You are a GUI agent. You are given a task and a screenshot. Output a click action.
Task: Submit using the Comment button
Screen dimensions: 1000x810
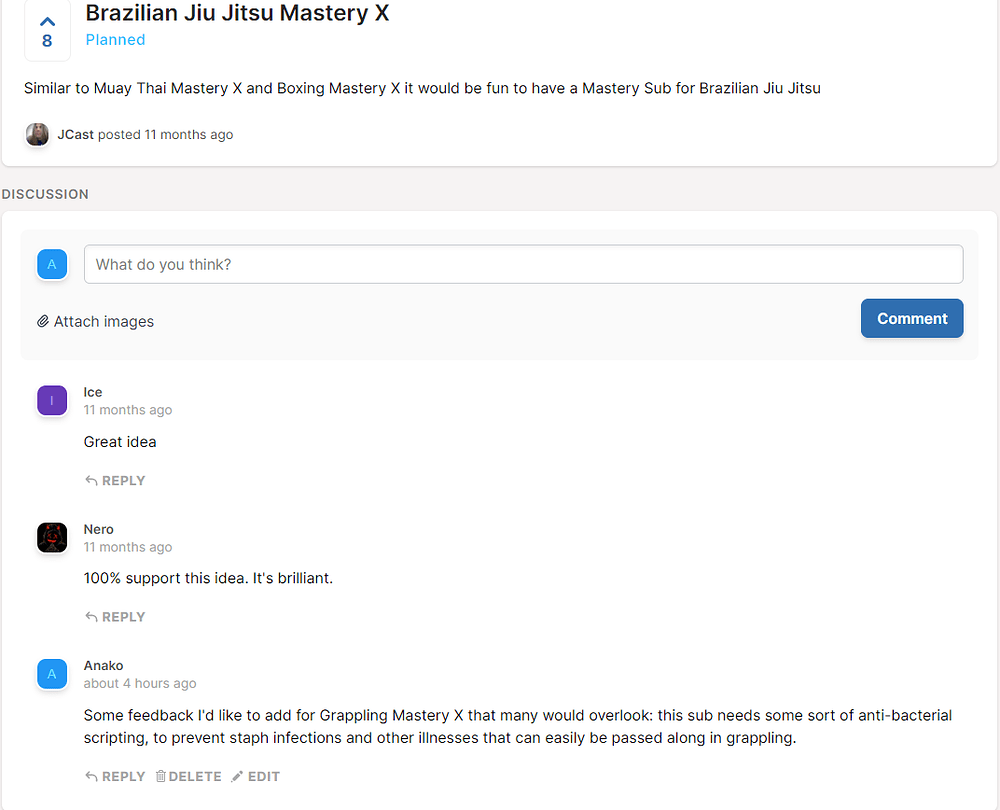coord(912,318)
